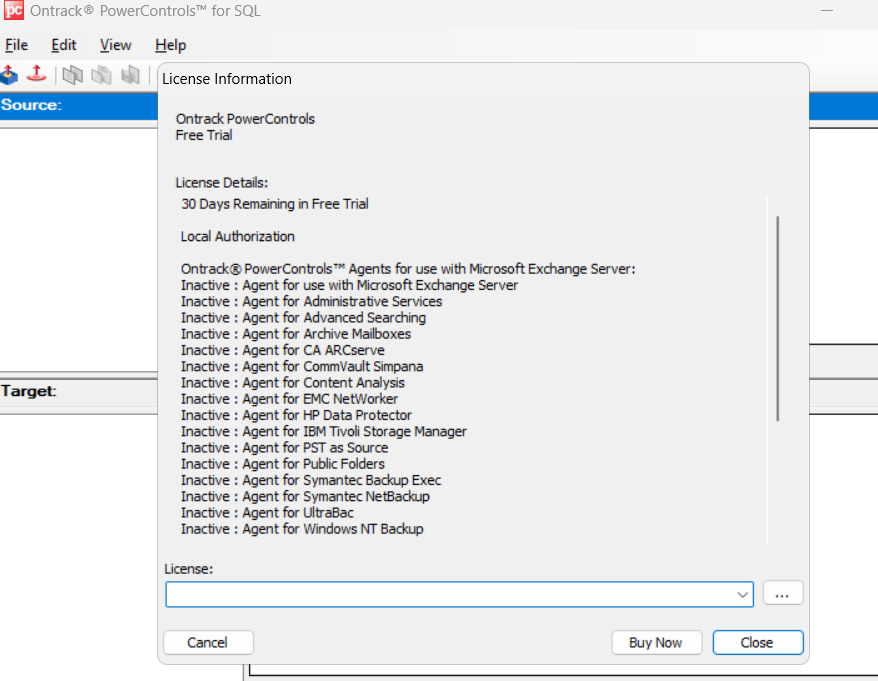Select 'Agent for Windows NT Backup' line
Screen dimensions: 878x681
point(302,529)
